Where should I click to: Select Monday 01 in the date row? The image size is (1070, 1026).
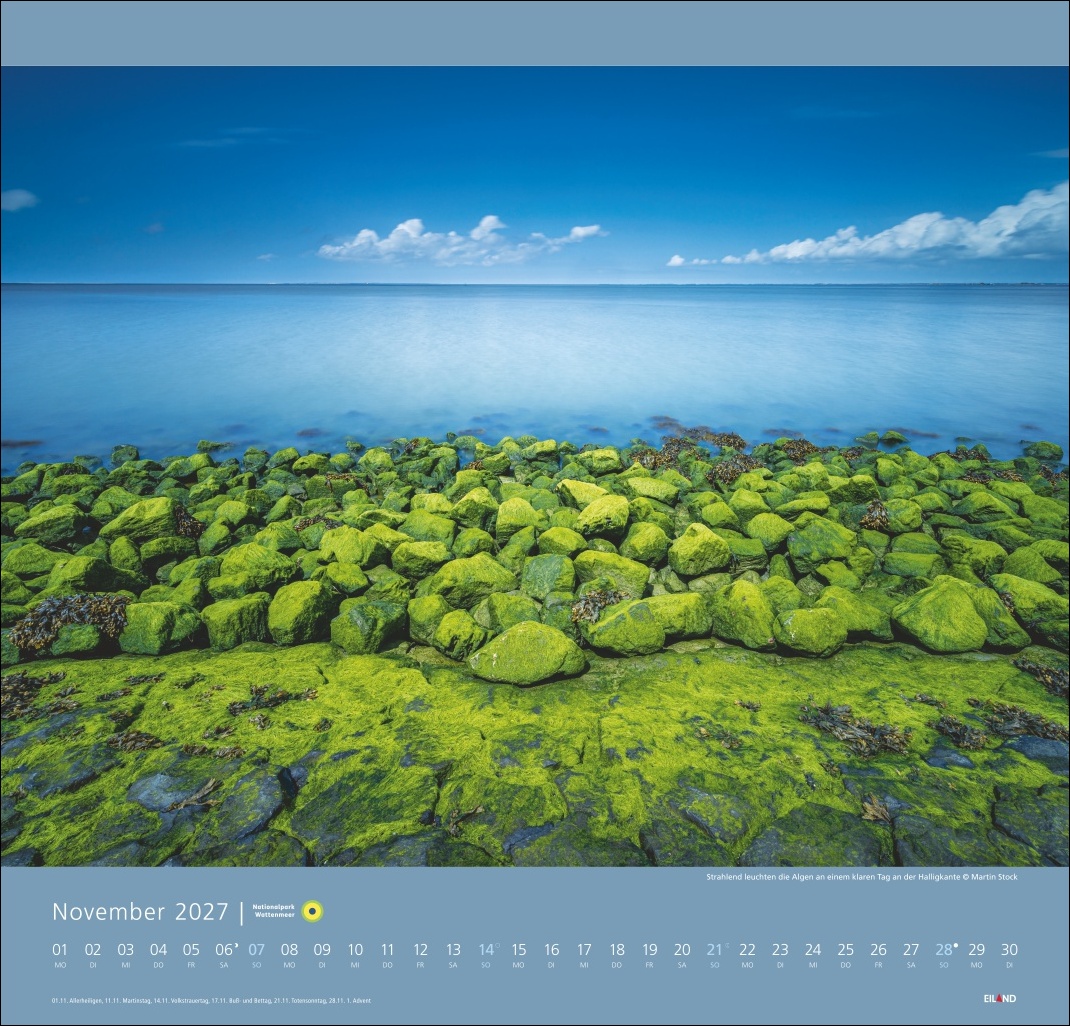60,951
